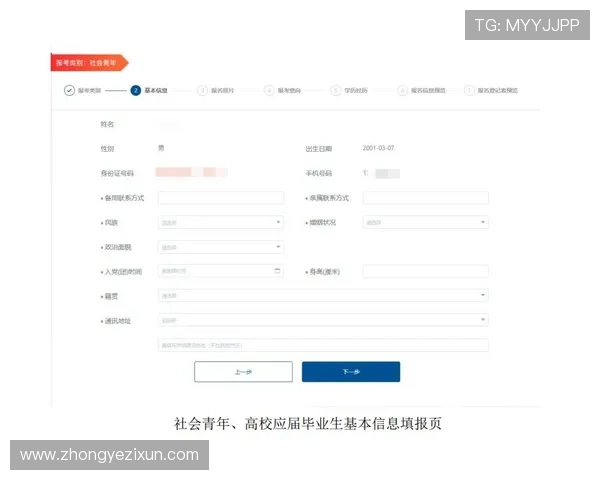The width and height of the screenshot is (600, 480).
Task: Click the 上一步 button
Action: pos(243,372)
